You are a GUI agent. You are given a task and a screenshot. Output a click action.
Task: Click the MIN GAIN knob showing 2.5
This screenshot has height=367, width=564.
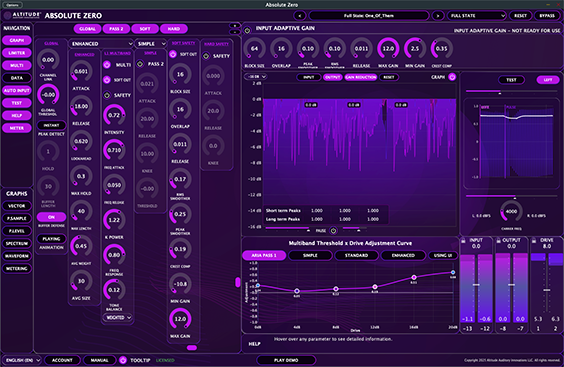(415, 49)
